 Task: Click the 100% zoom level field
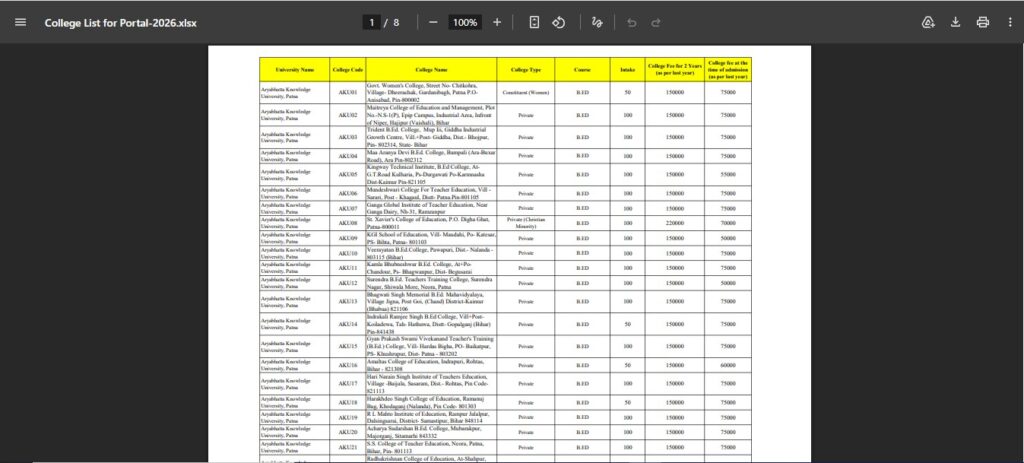pos(465,22)
